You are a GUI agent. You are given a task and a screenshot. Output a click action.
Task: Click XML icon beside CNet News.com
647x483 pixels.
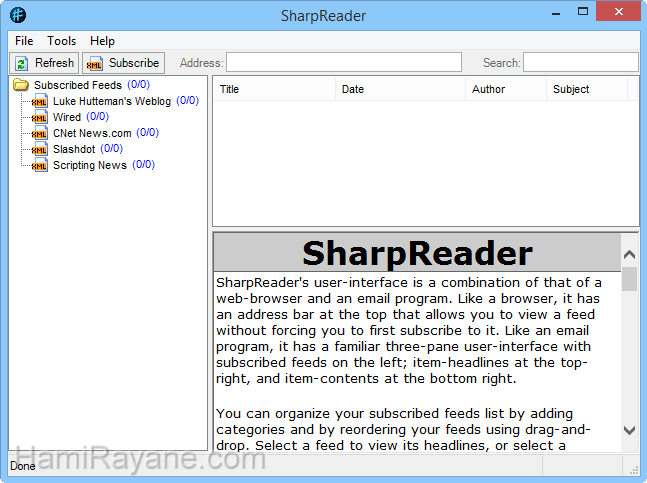tap(40, 133)
